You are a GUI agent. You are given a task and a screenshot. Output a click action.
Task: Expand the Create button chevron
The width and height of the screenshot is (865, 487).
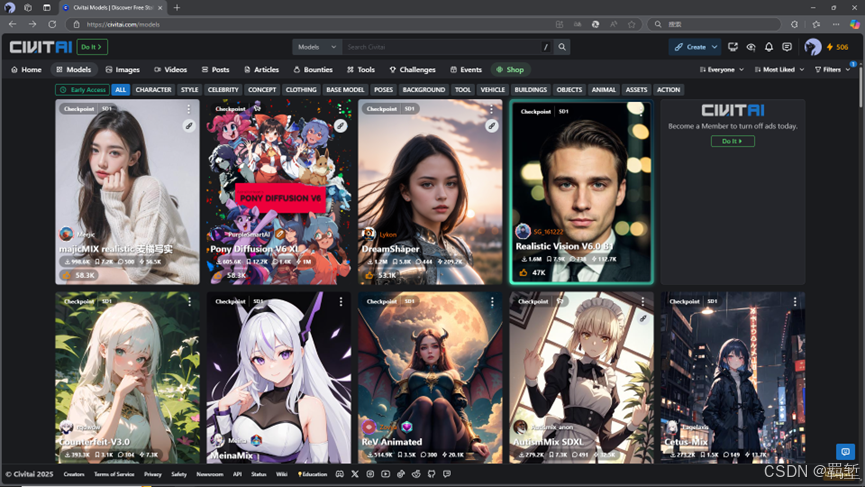click(x=714, y=47)
